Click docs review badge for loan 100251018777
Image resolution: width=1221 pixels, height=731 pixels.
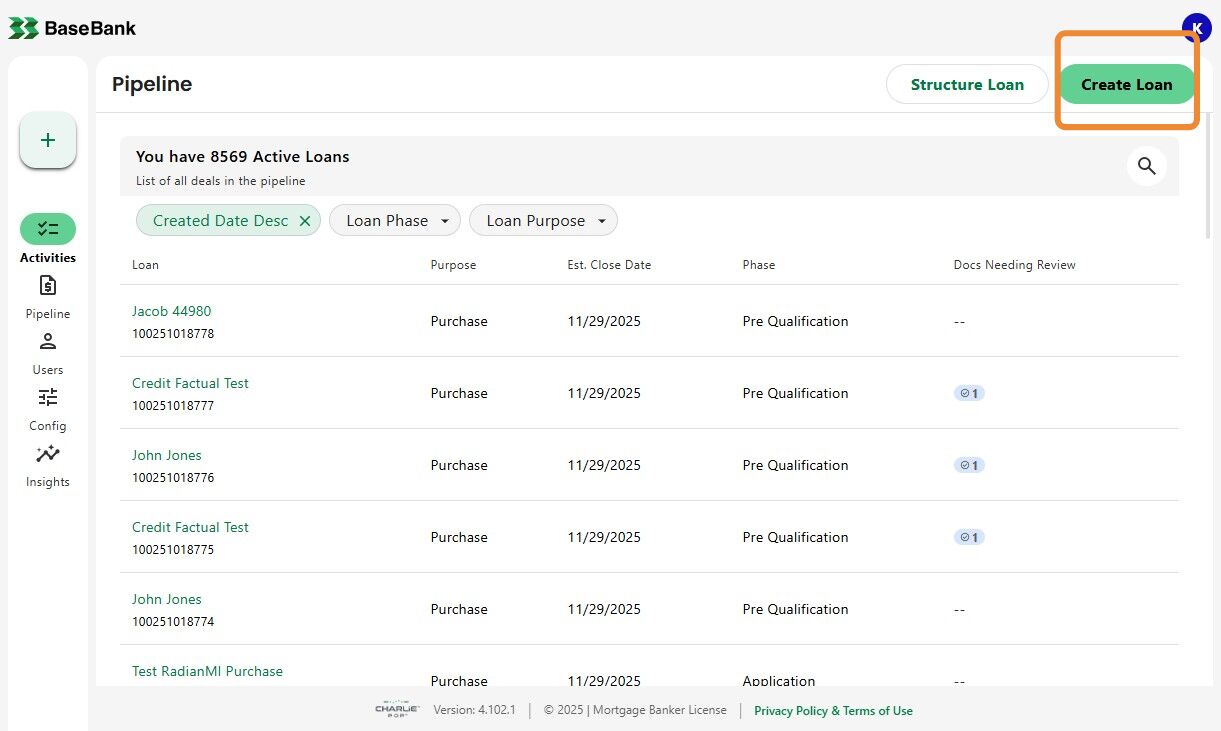tap(969, 393)
